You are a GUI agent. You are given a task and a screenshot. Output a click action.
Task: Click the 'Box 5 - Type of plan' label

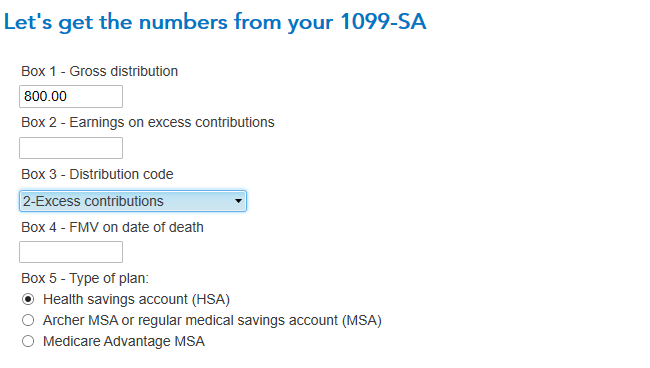point(85,278)
